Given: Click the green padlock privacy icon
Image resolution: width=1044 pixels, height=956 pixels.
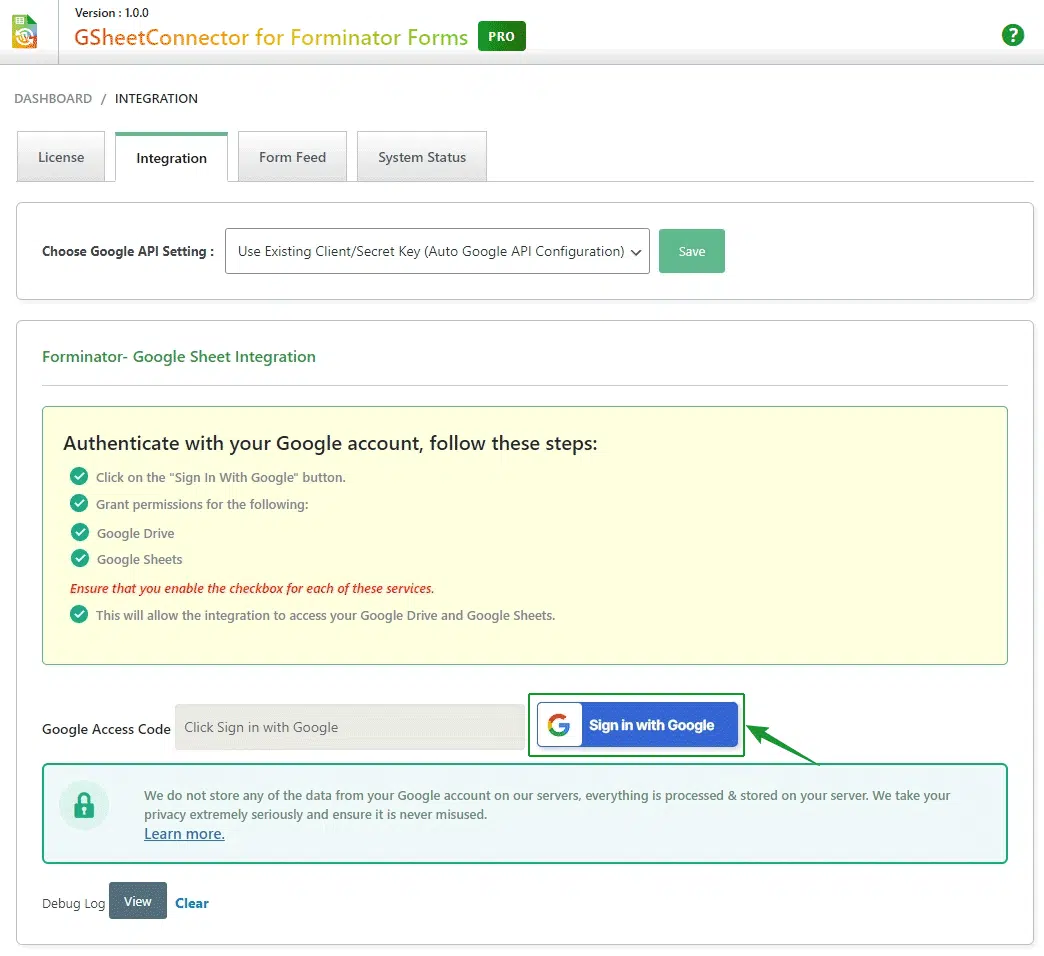Looking at the screenshot, I should pos(84,805).
